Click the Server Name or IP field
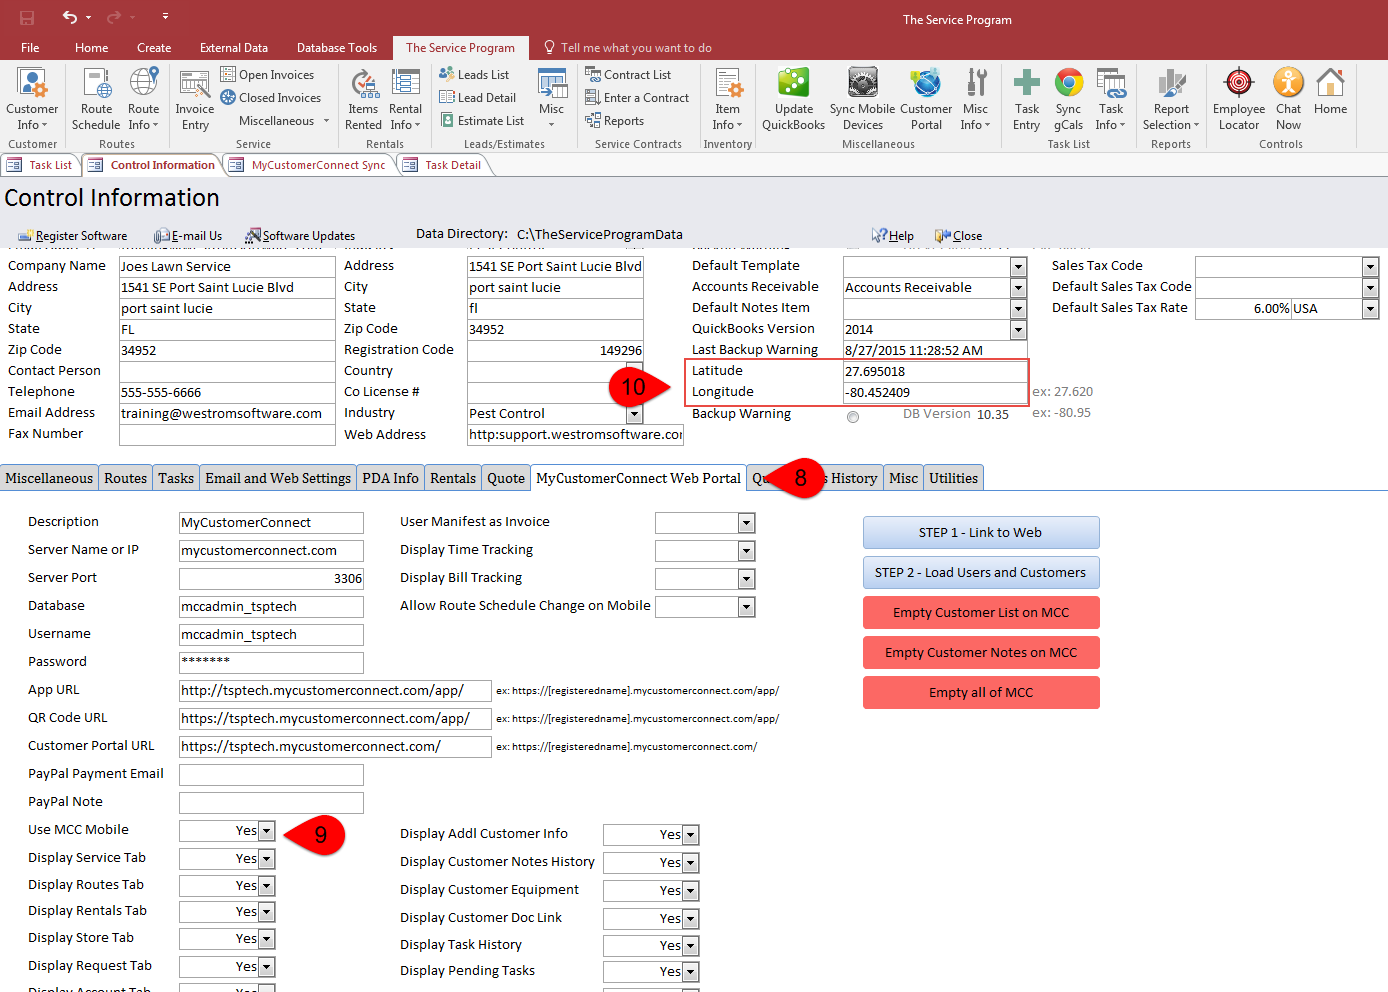The width and height of the screenshot is (1388, 992). (x=271, y=551)
